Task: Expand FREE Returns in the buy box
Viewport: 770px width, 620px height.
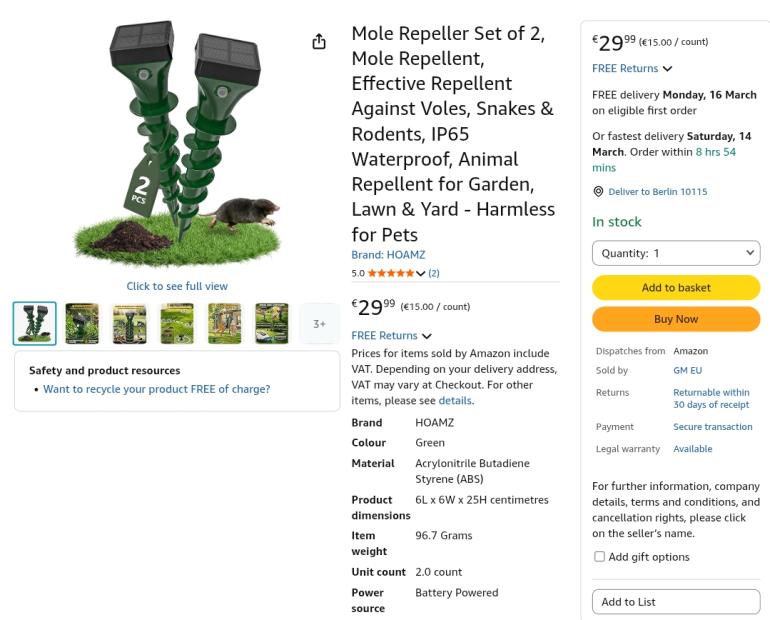Action: tap(632, 69)
